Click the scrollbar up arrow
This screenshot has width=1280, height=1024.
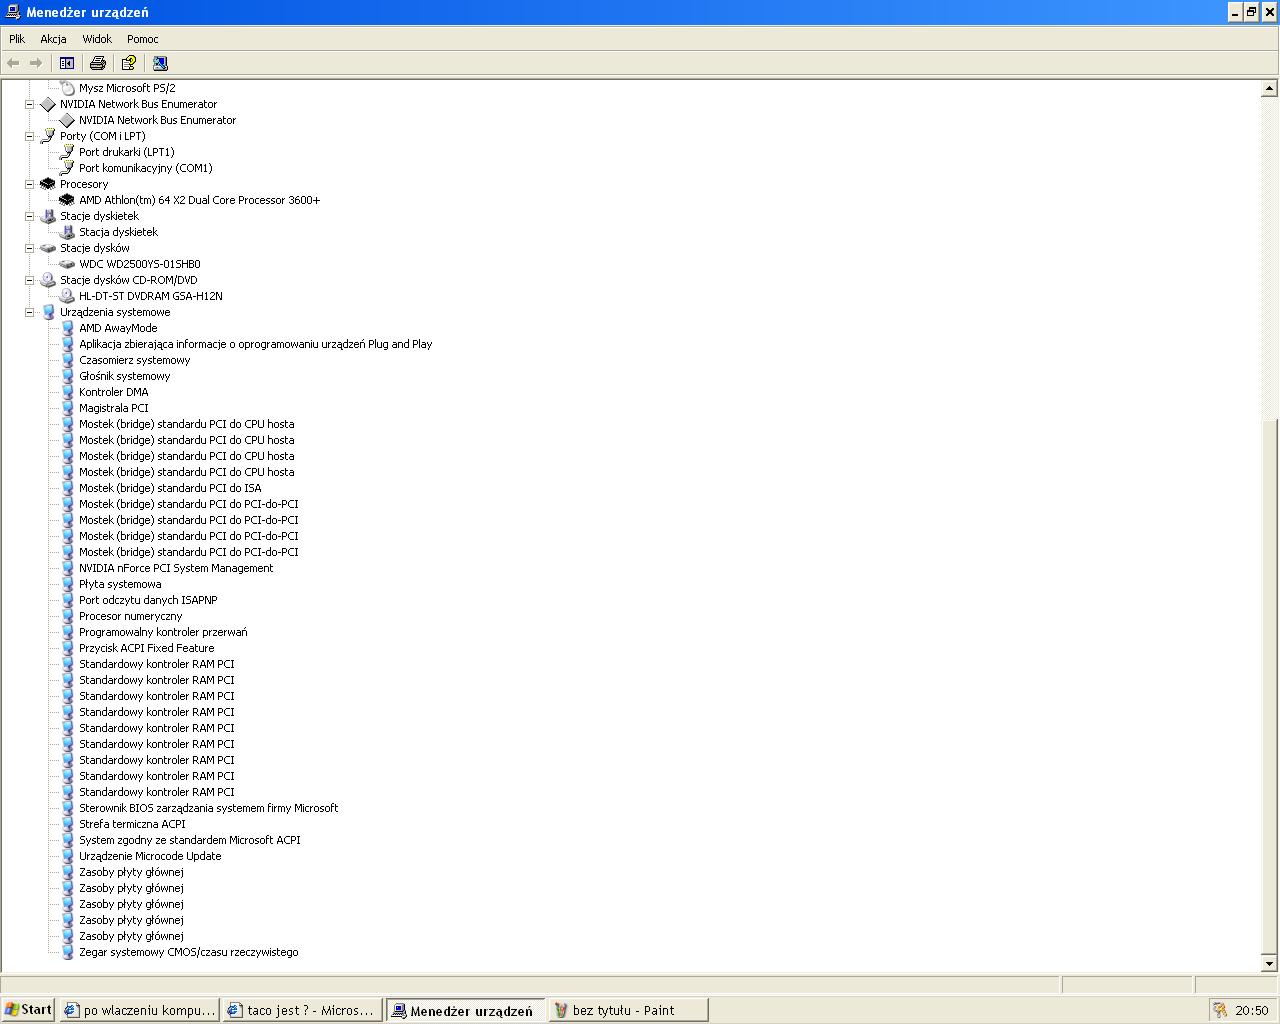click(1269, 88)
